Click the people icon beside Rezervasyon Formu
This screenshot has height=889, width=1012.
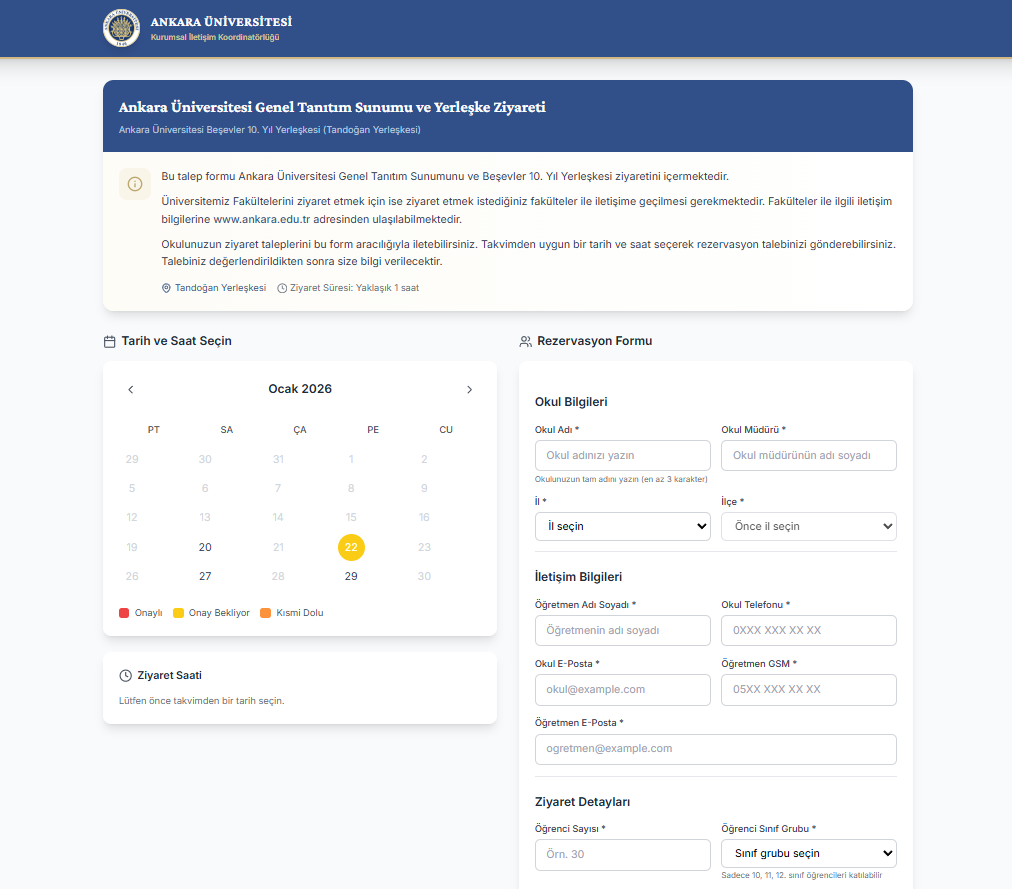525,342
